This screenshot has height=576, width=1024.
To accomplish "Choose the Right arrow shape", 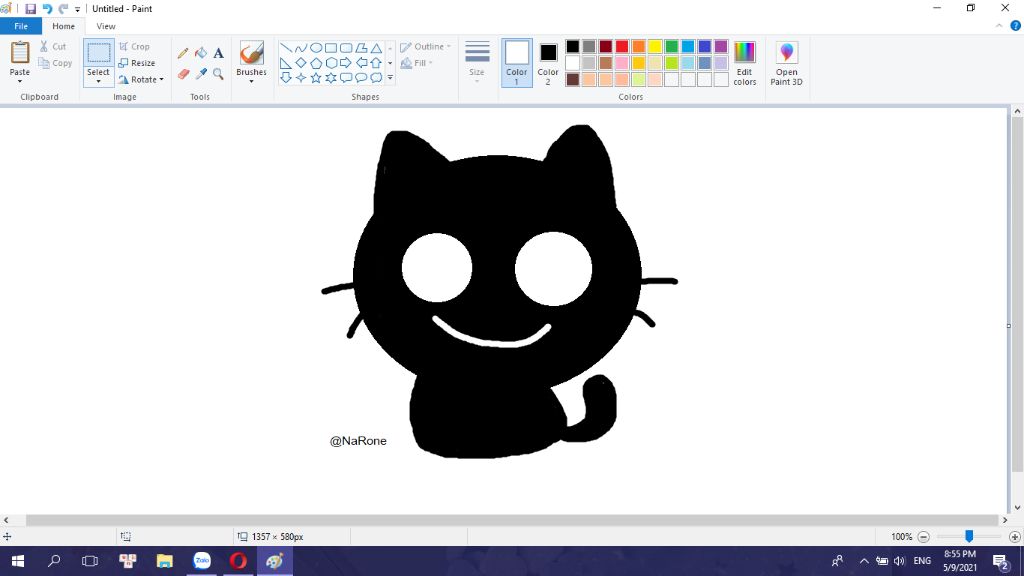I will (346, 63).
